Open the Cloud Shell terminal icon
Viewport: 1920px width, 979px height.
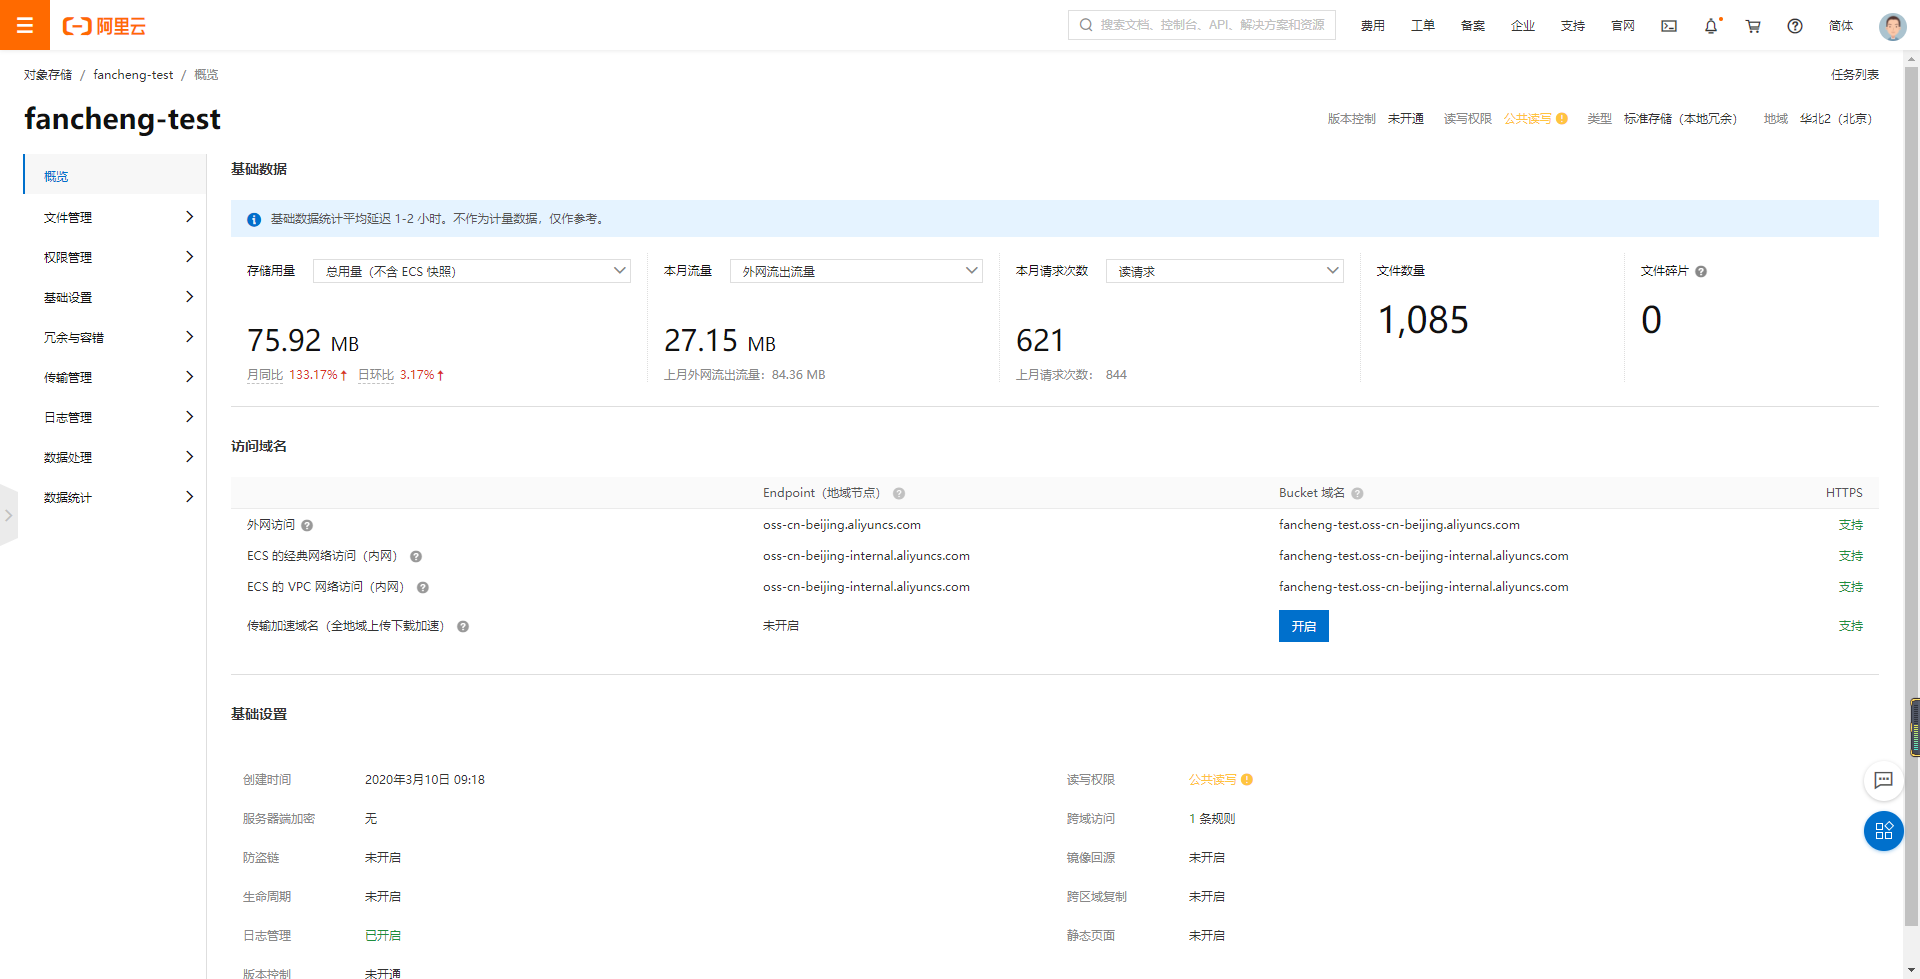(x=1669, y=26)
